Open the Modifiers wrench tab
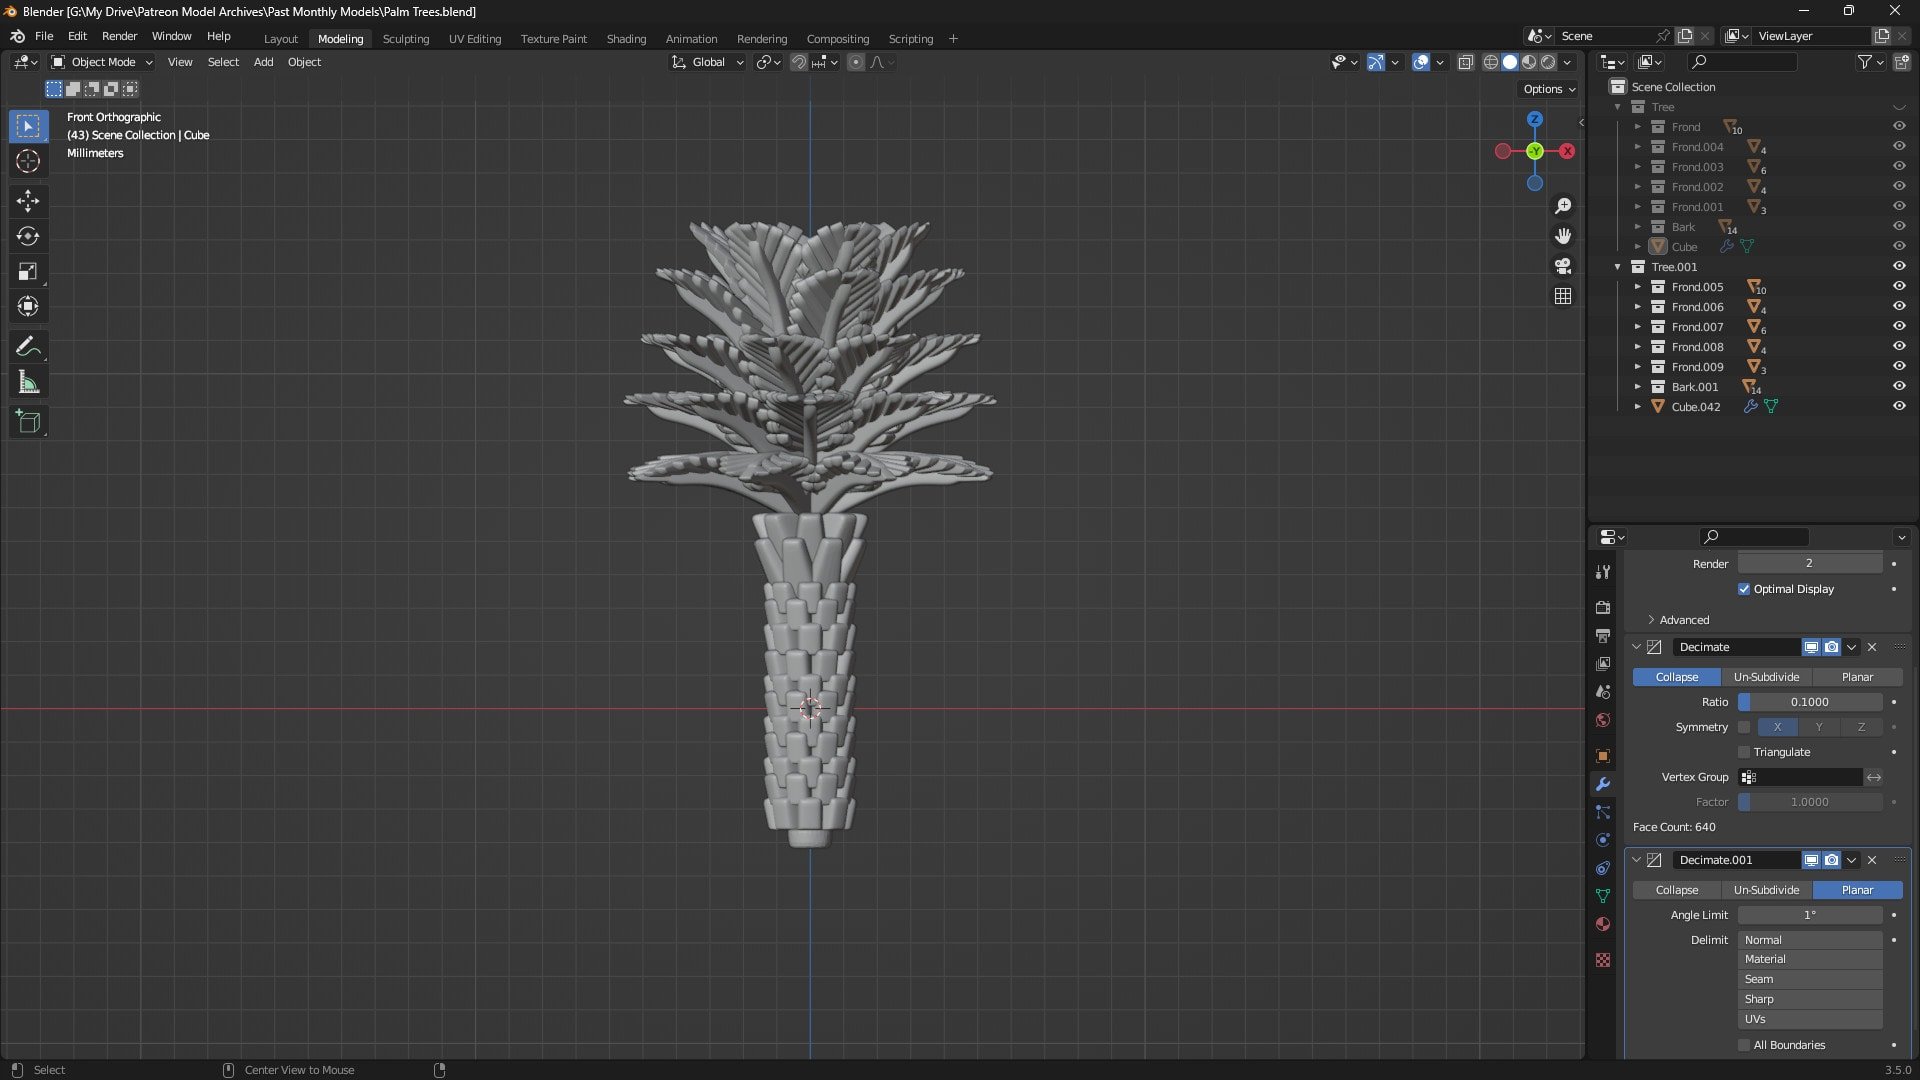The image size is (1920, 1080). tap(1603, 784)
